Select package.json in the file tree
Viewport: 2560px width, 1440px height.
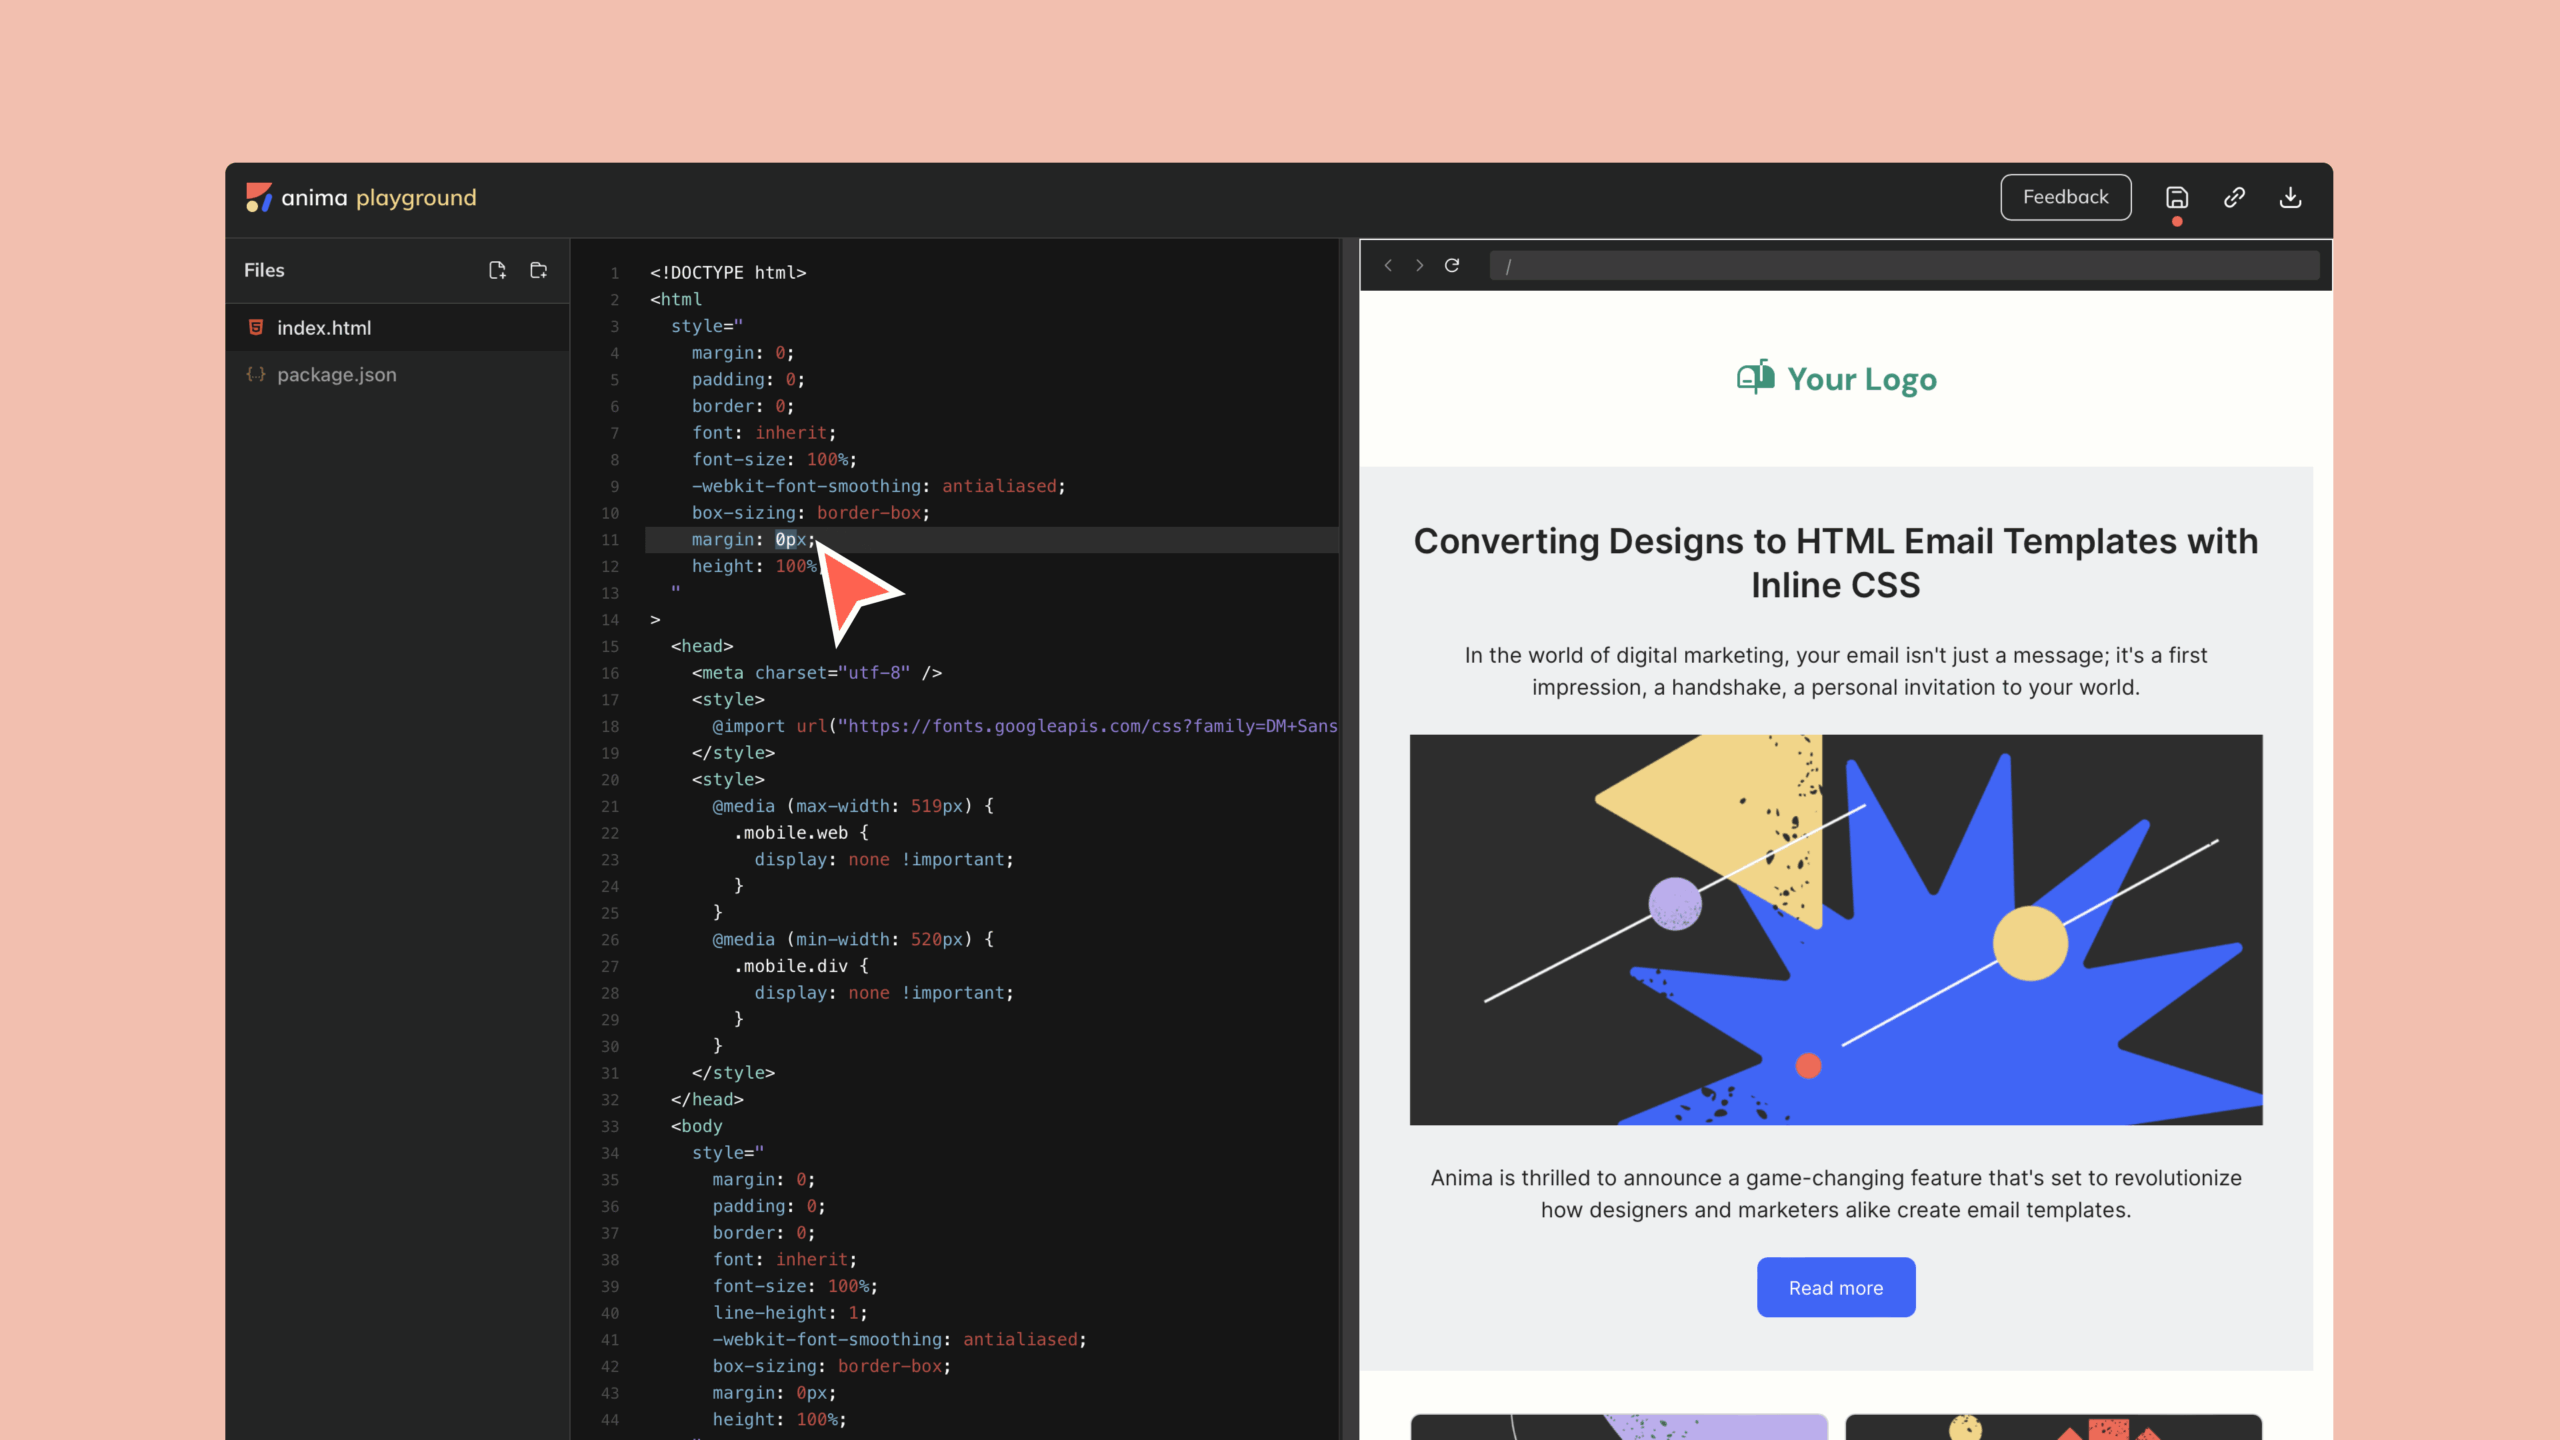pos(336,375)
